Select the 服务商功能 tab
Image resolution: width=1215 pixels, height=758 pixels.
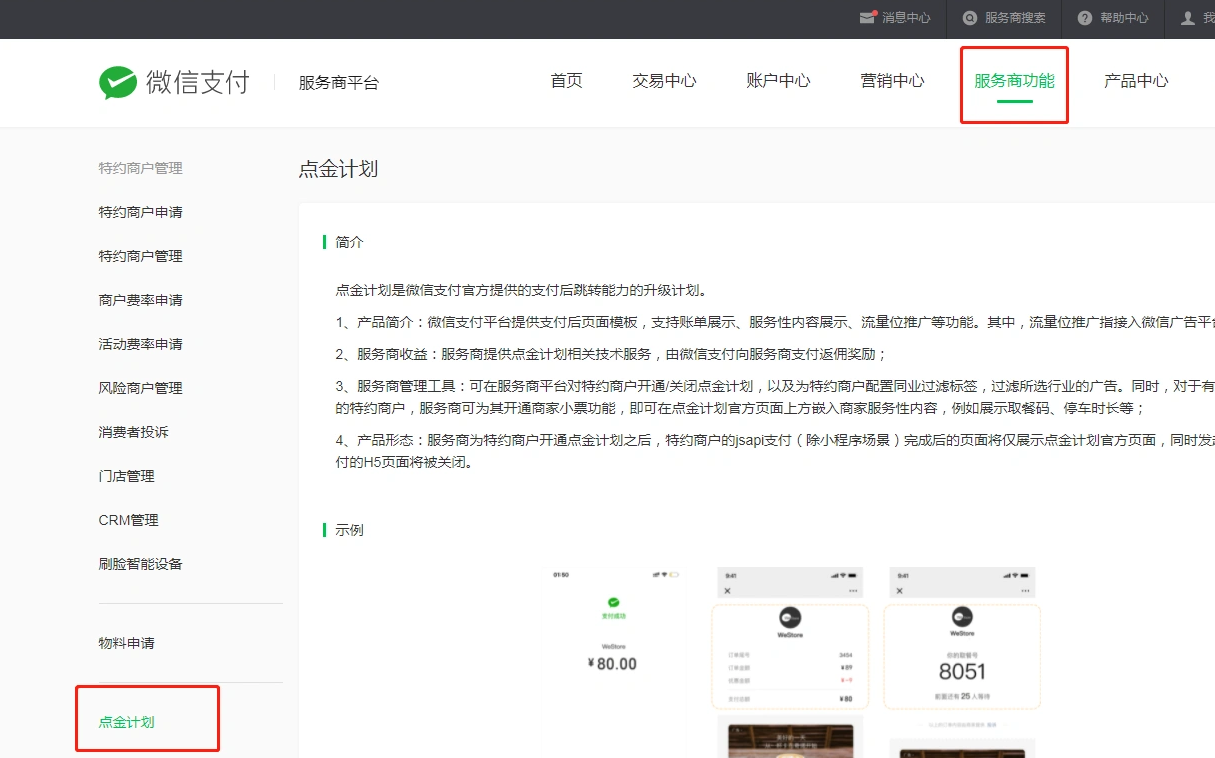click(1014, 81)
